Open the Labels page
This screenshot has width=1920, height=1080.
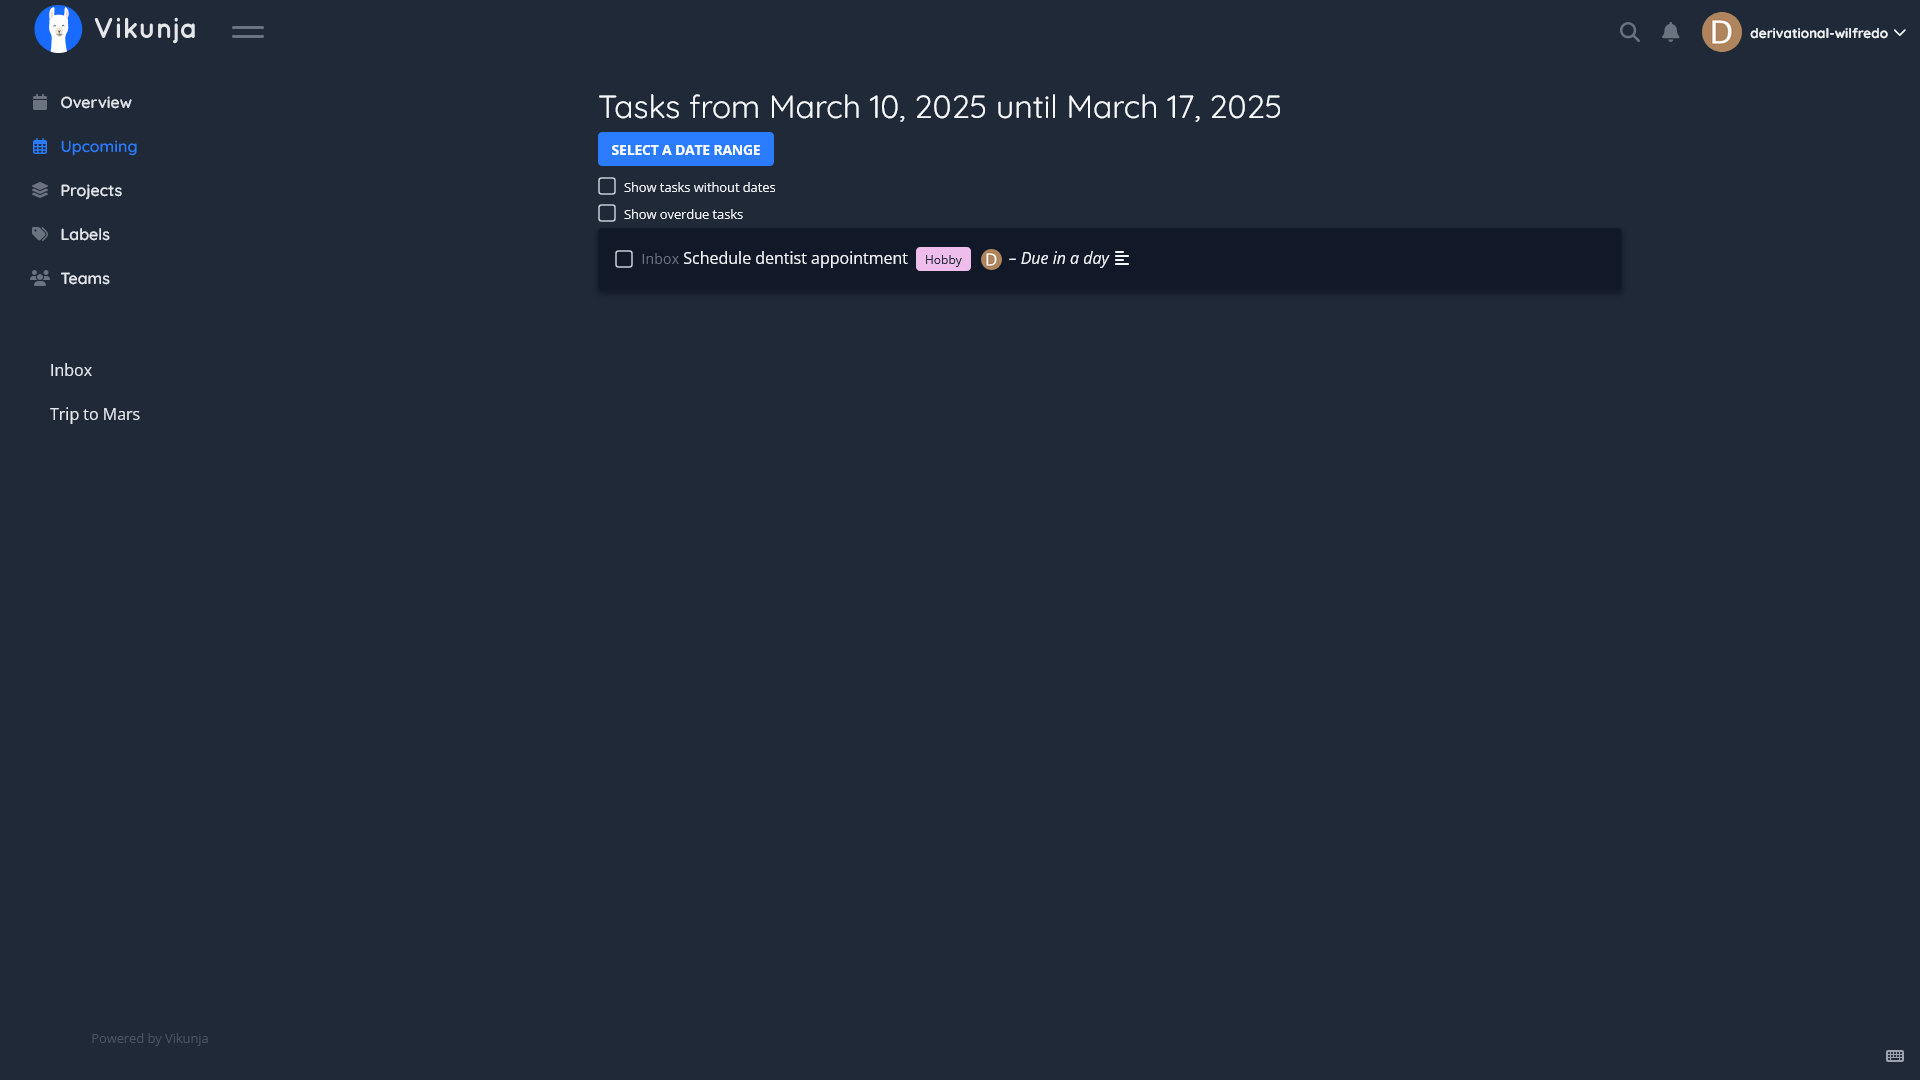[84, 235]
